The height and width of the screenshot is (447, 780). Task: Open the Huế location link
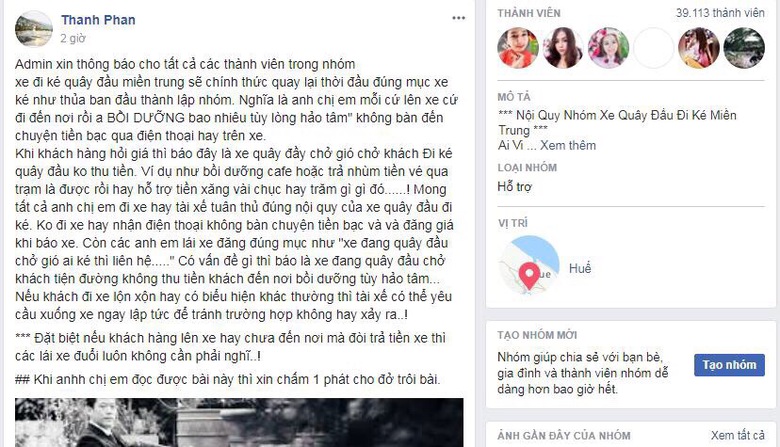[x=580, y=268]
